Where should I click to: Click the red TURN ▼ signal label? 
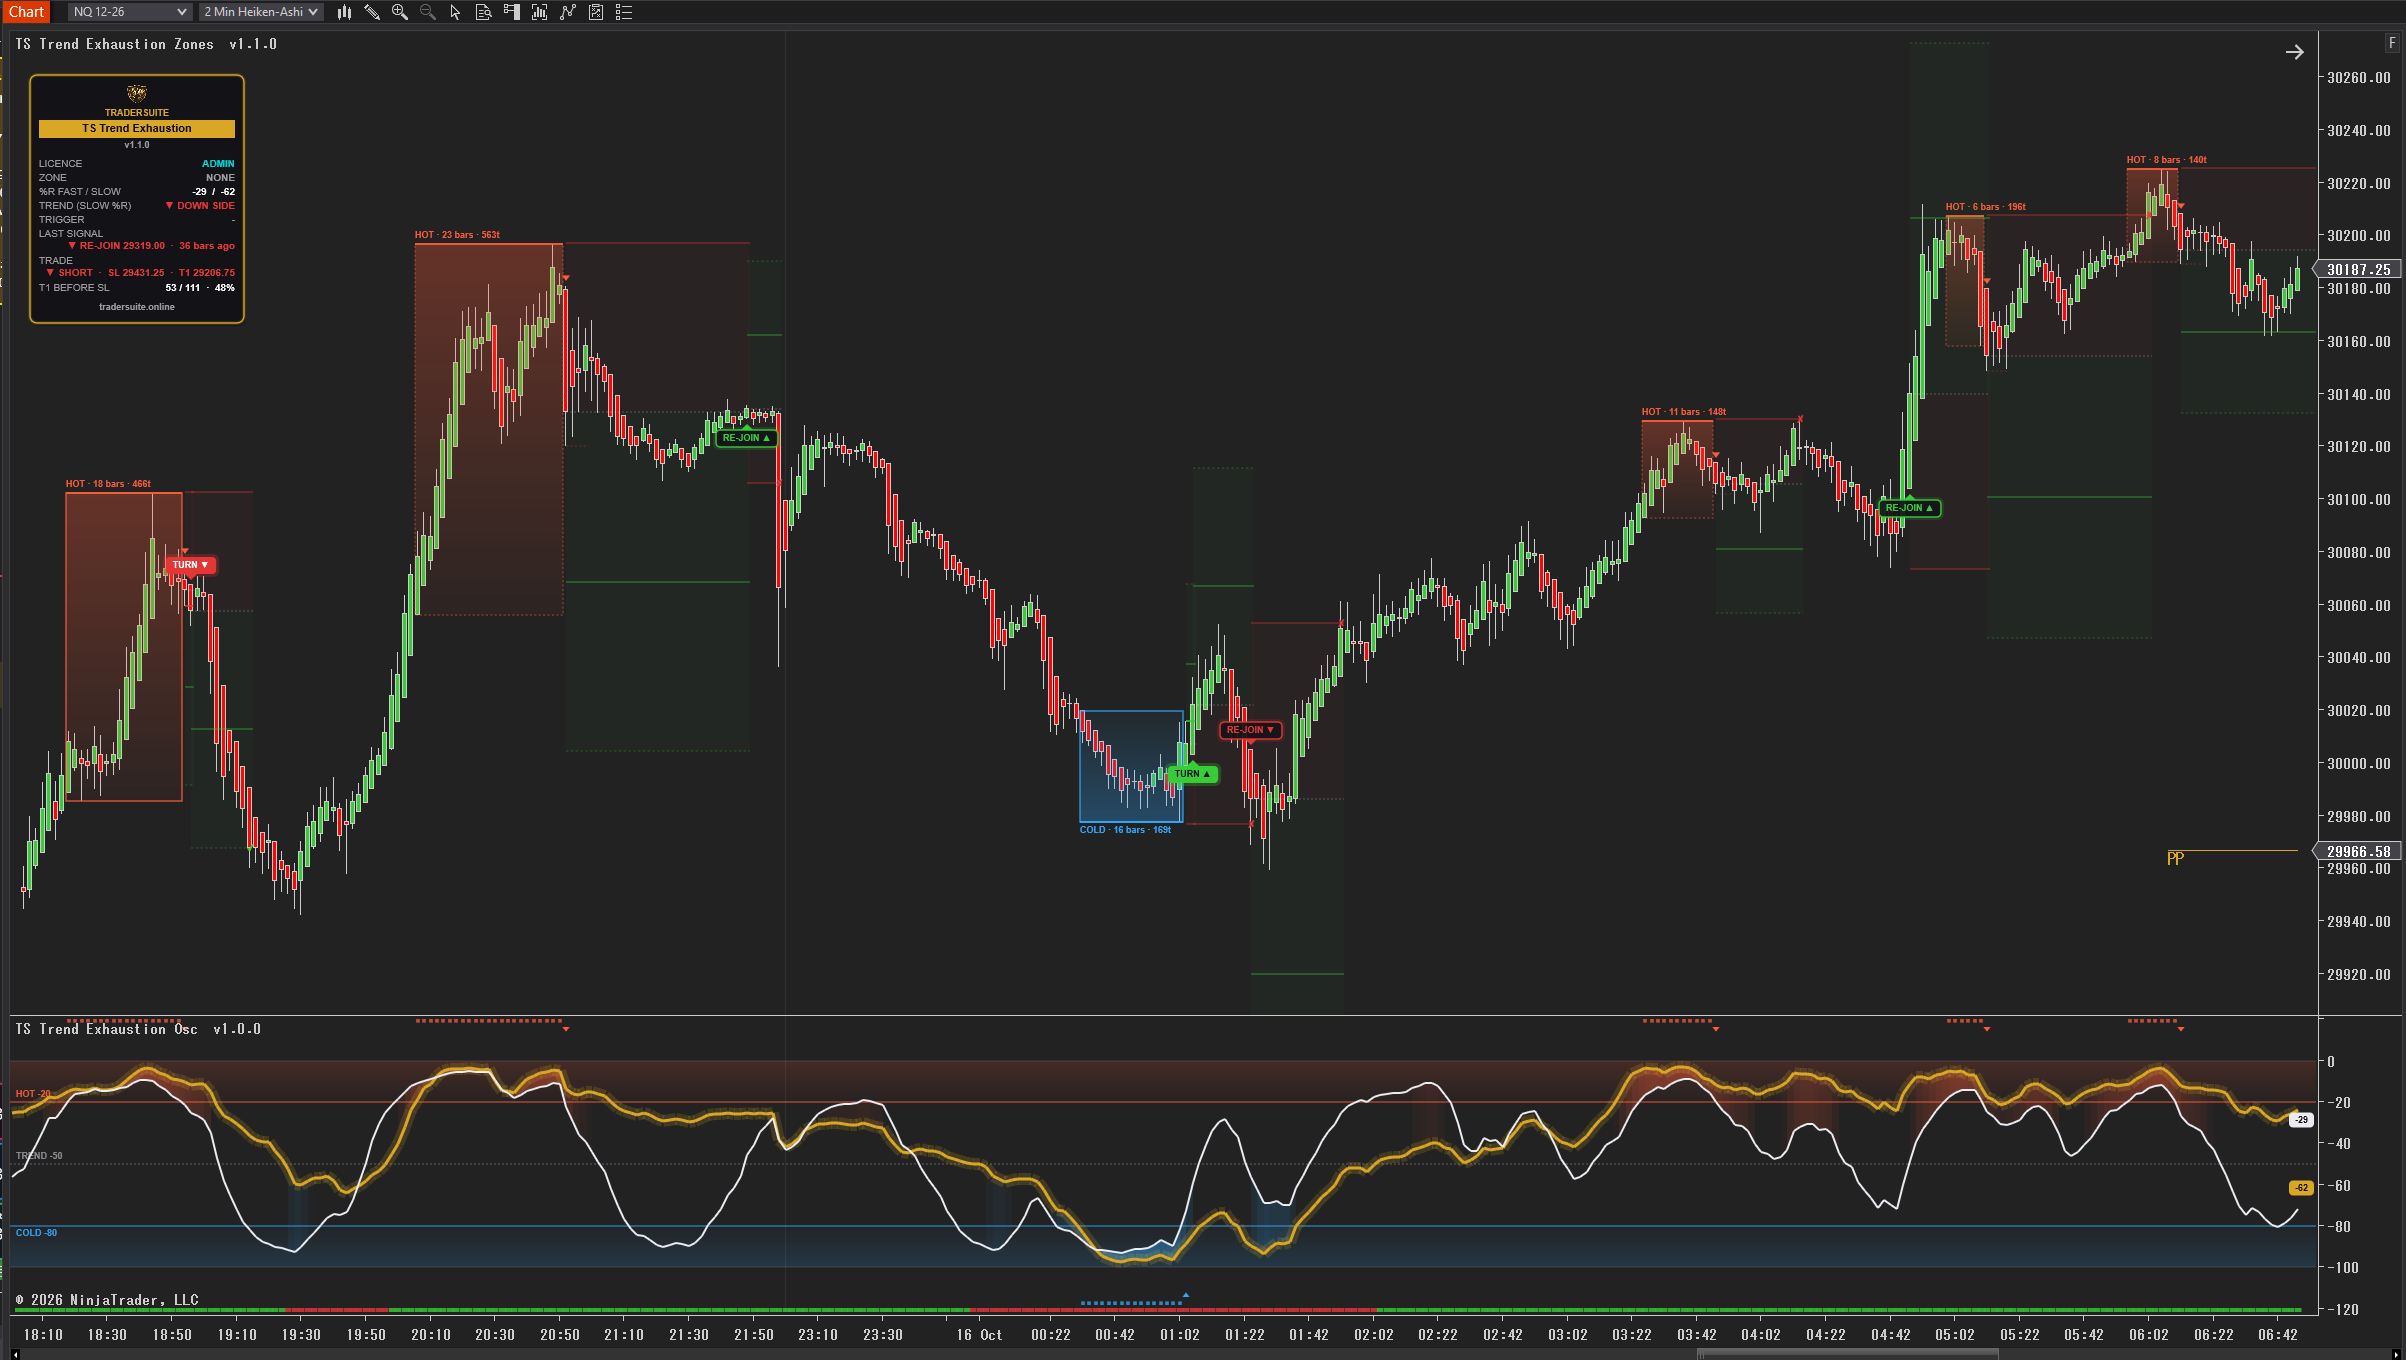tap(190, 565)
